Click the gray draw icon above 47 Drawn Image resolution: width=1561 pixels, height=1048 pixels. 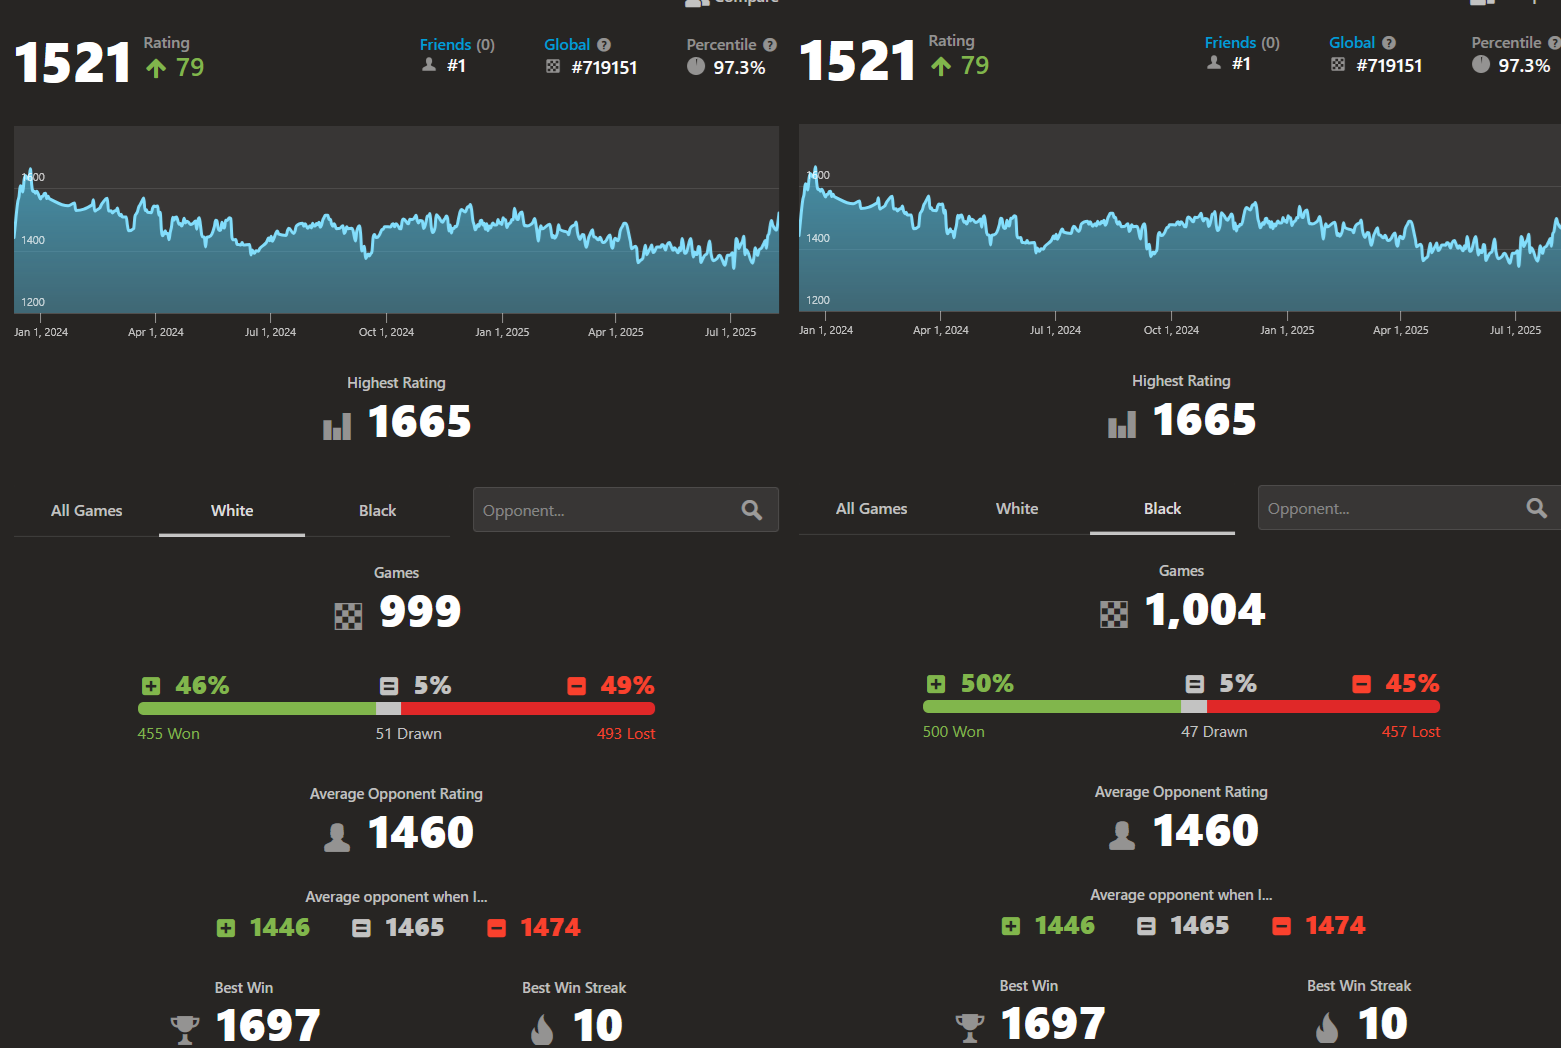[1195, 684]
